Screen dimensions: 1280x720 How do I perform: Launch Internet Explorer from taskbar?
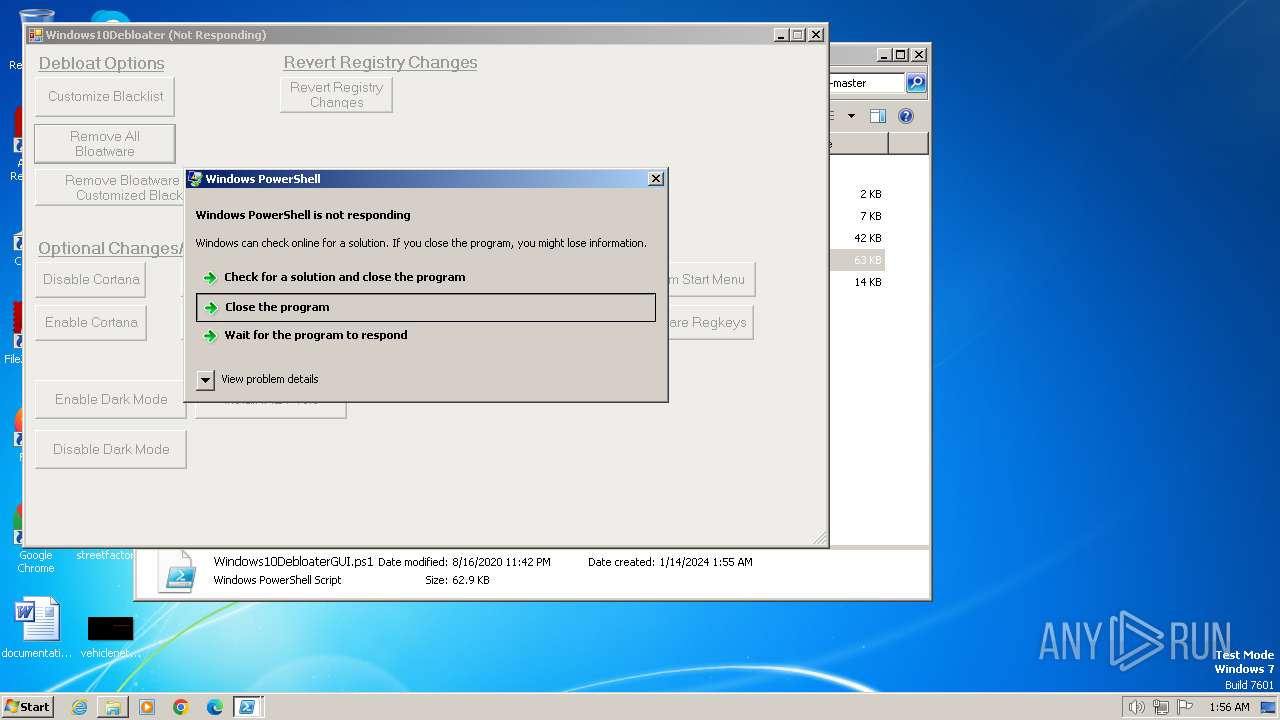[x=79, y=707]
